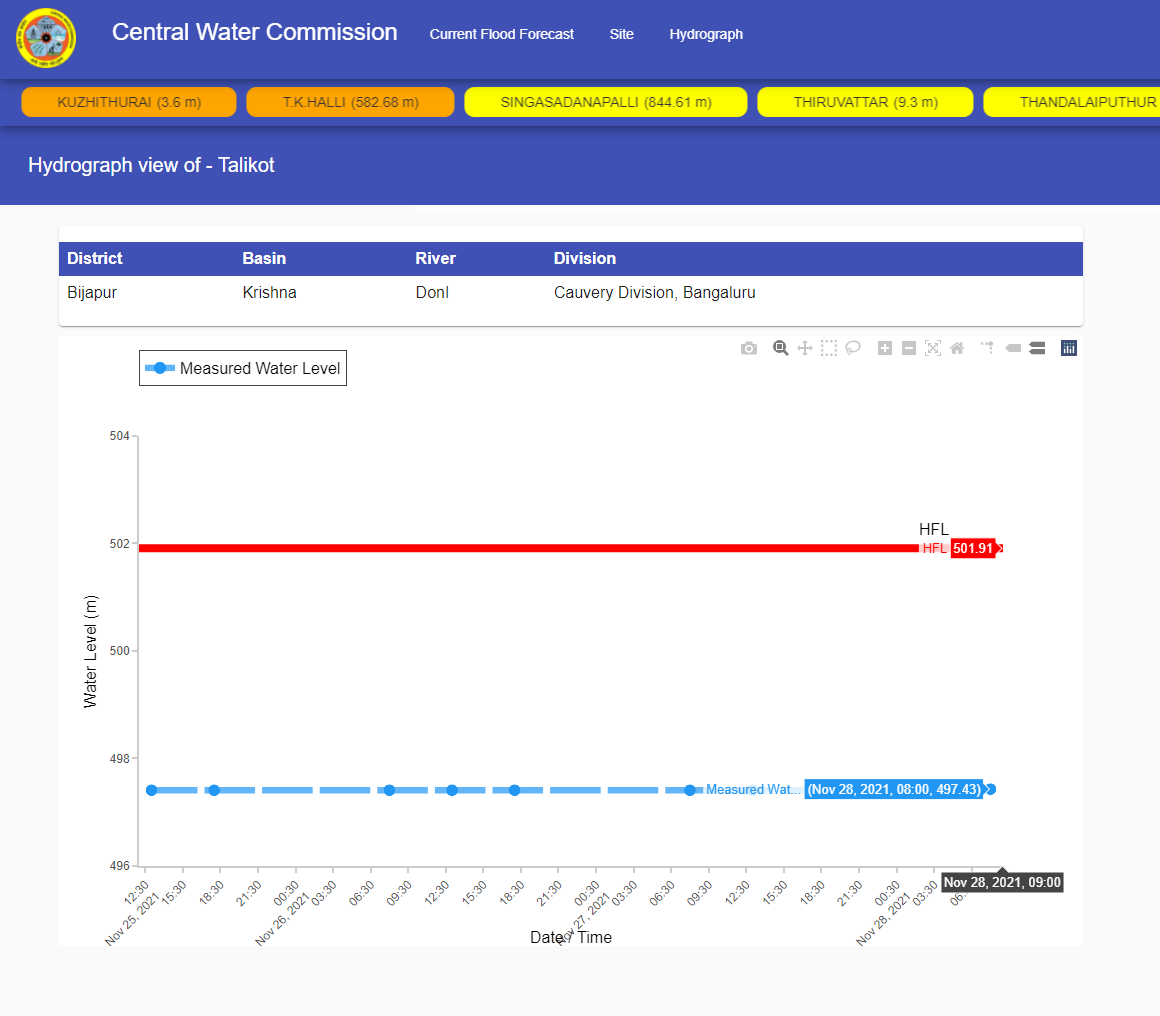This screenshot has width=1160, height=1016.
Task: Zoom in with the plus icon
Action: pyautogui.click(x=885, y=348)
